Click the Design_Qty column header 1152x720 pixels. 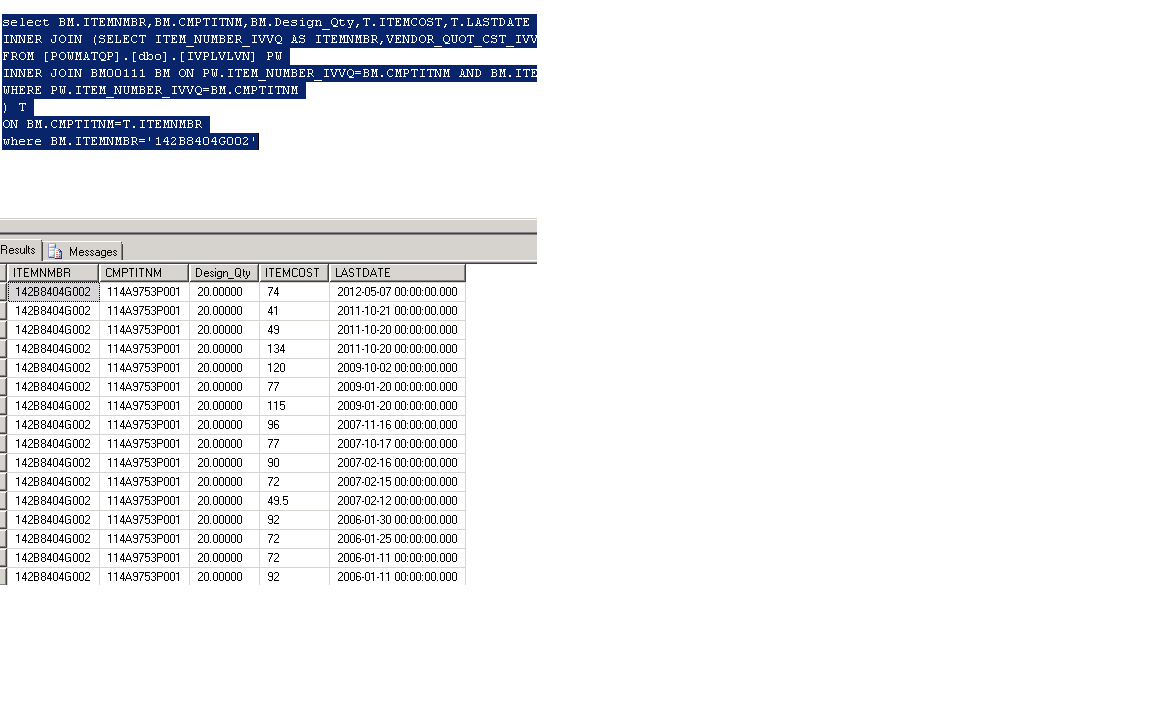point(223,272)
